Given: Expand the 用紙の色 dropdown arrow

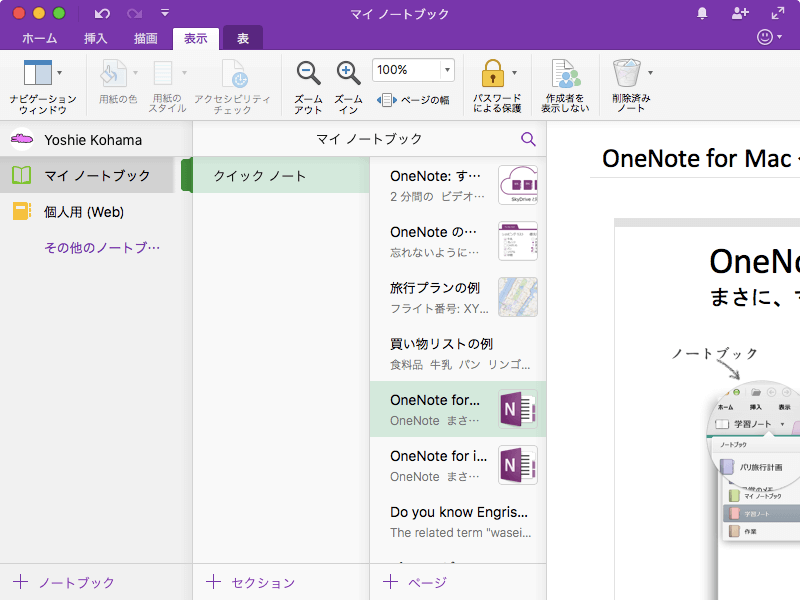Looking at the screenshot, I should (135, 73).
